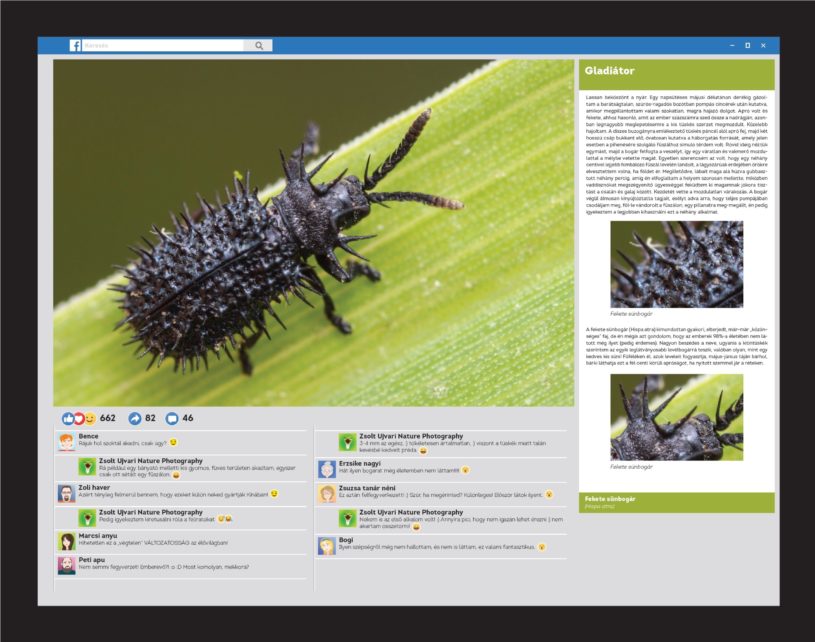Viewport: 815px width, 642px height.
Task: Open Erzsike nagyi's profile avatar
Action: (327, 469)
